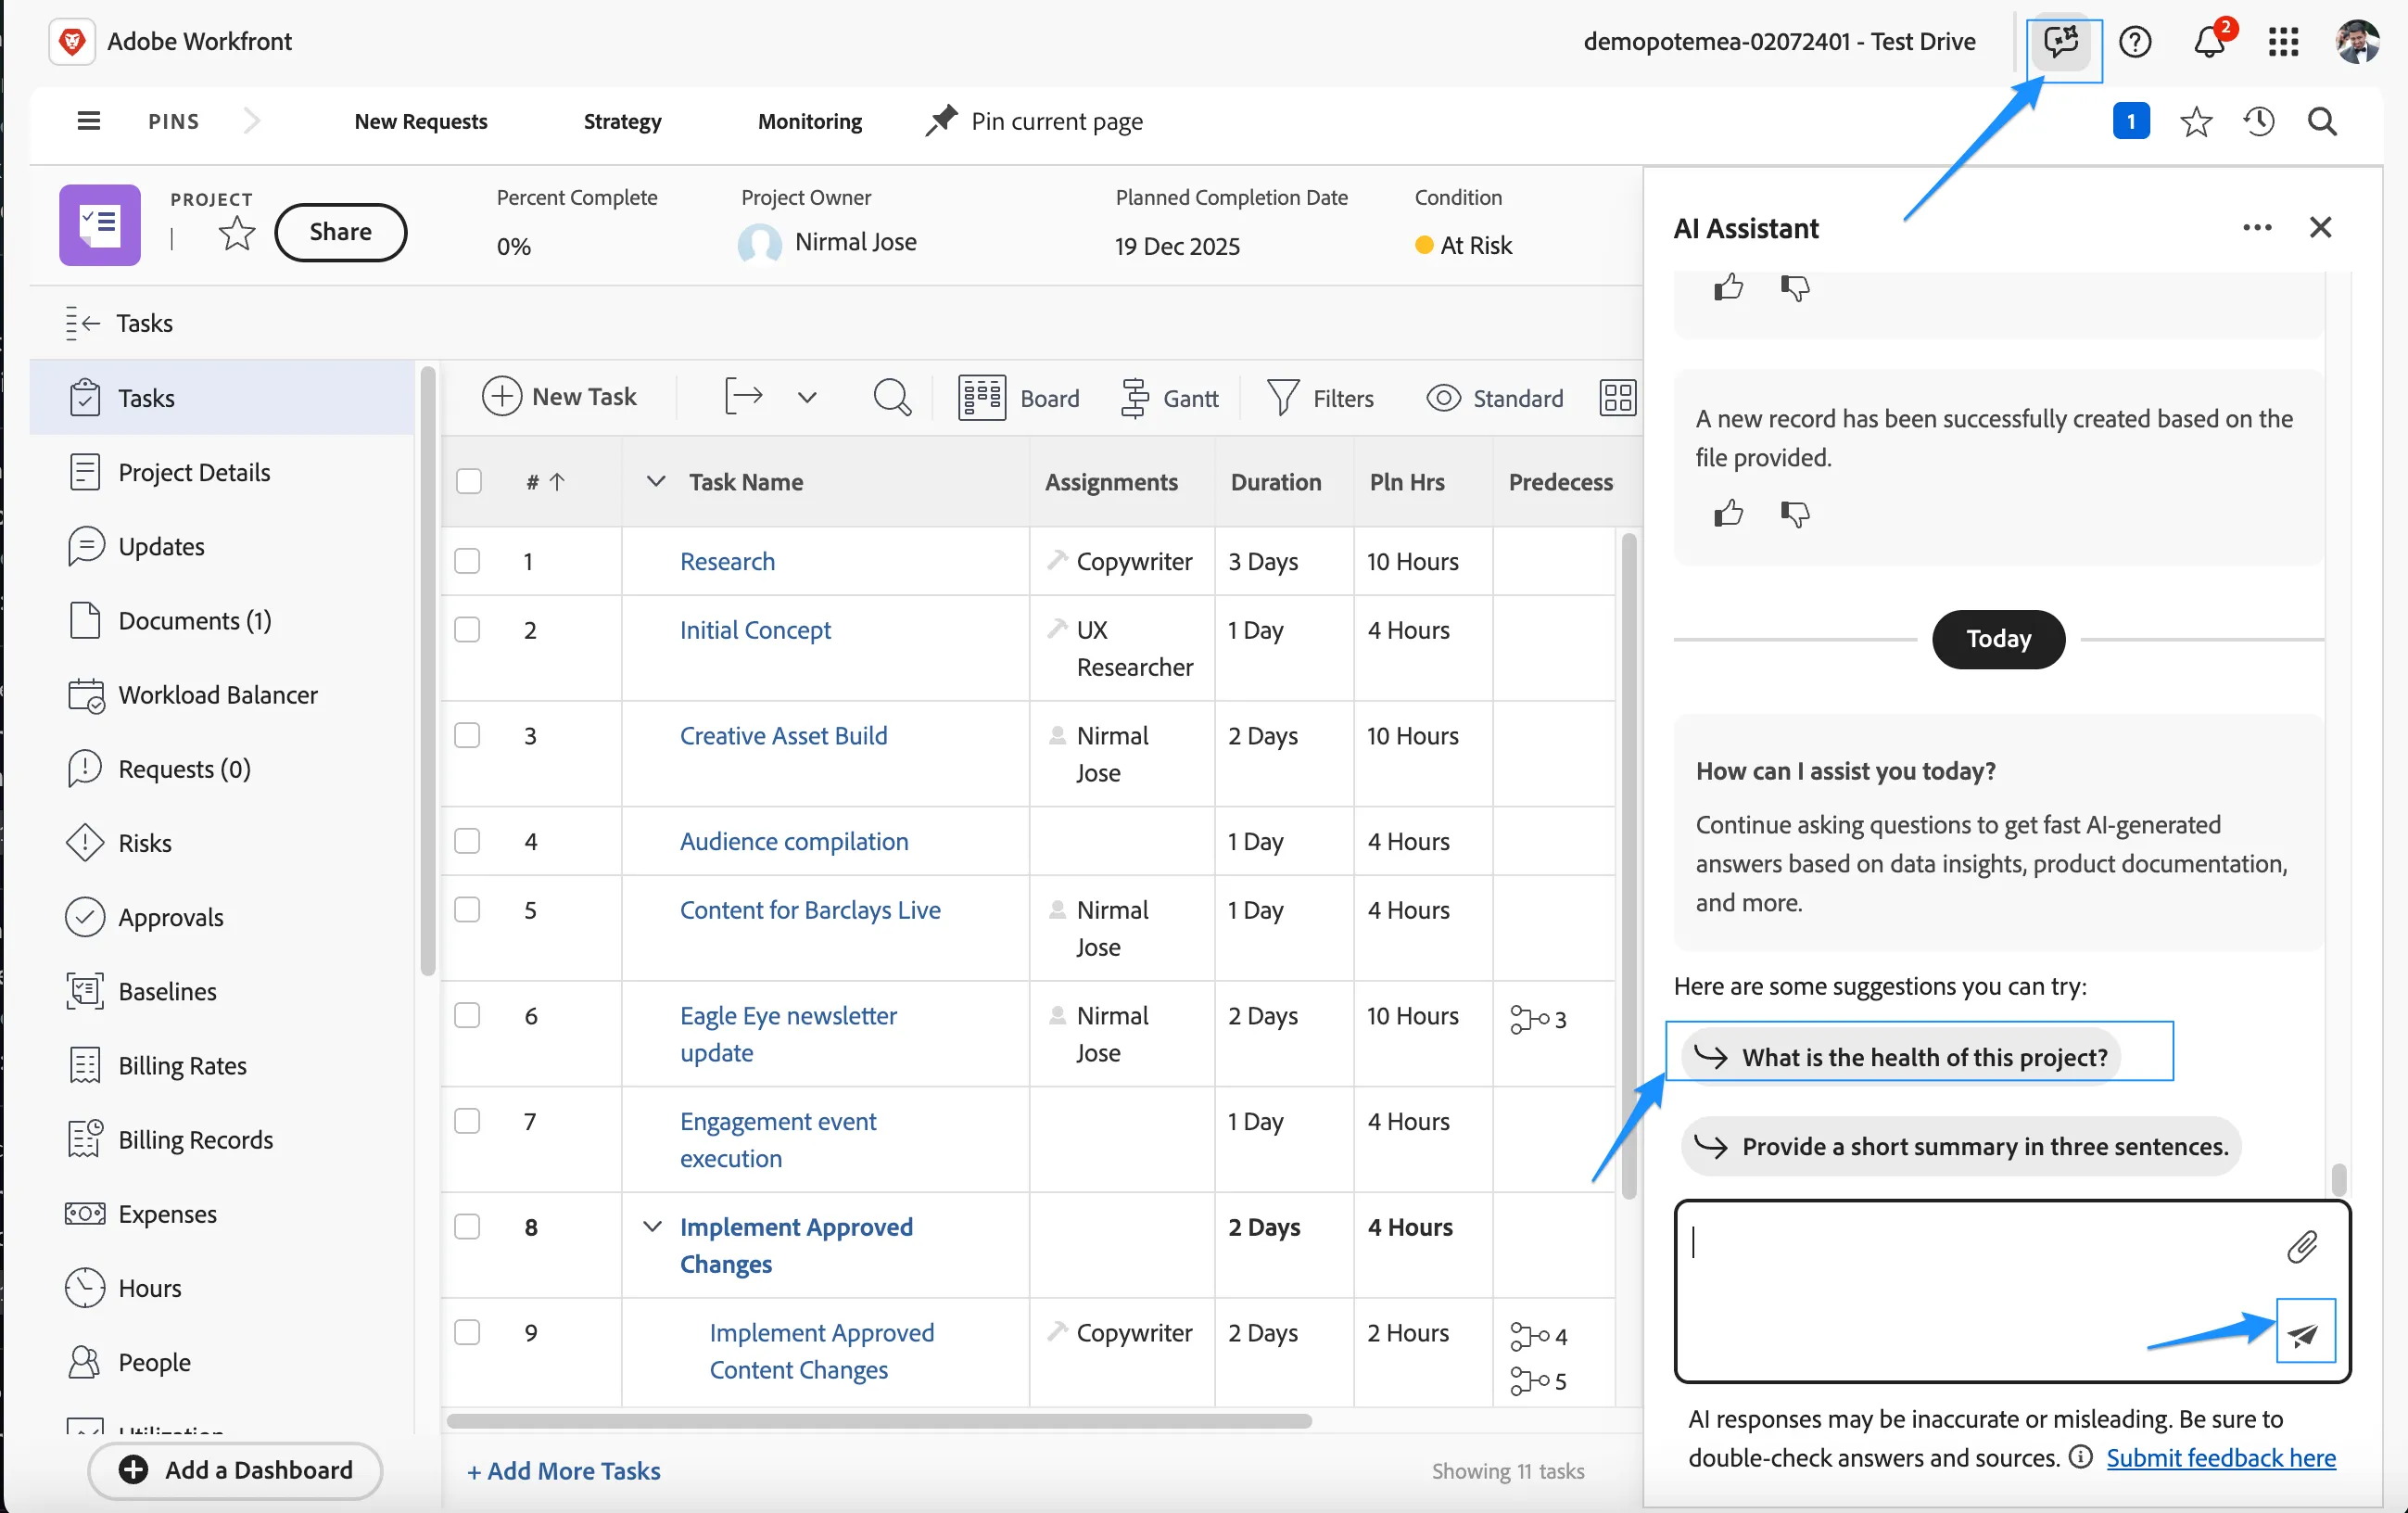Click the export icon in task toolbar
This screenshot has width=2408, height=1513.
click(743, 396)
